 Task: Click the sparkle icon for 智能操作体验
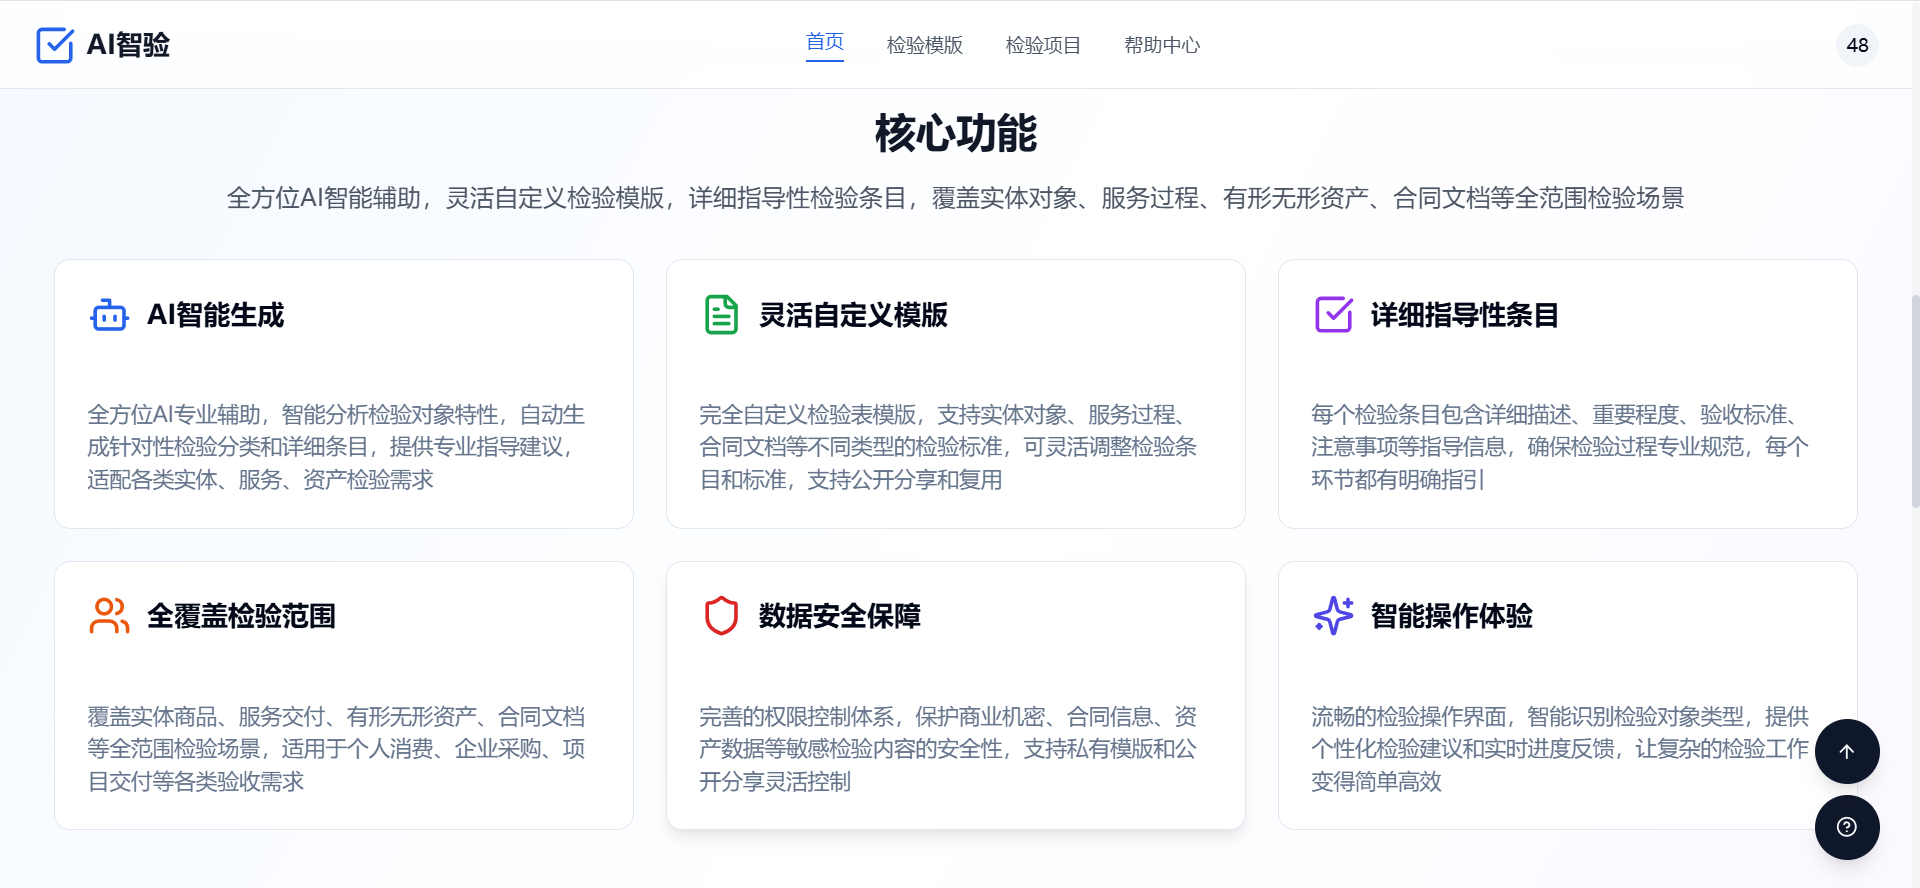click(1333, 616)
